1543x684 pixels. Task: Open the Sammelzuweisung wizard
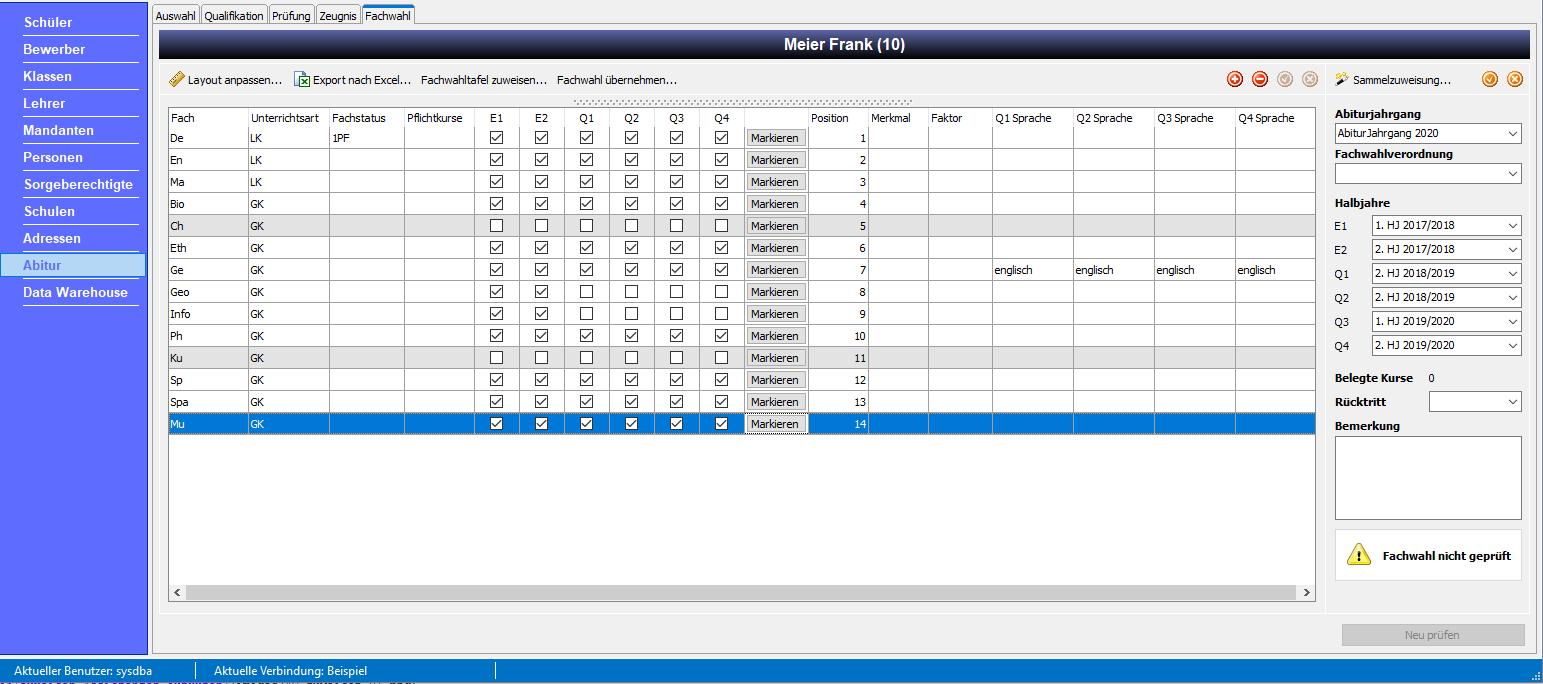pyautogui.click(x=1393, y=79)
